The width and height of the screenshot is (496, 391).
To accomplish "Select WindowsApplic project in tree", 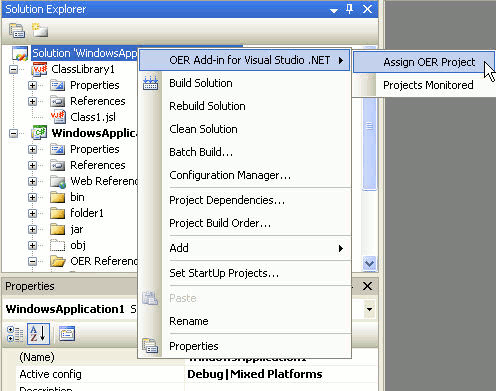I will pyautogui.click(x=94, y=133).
